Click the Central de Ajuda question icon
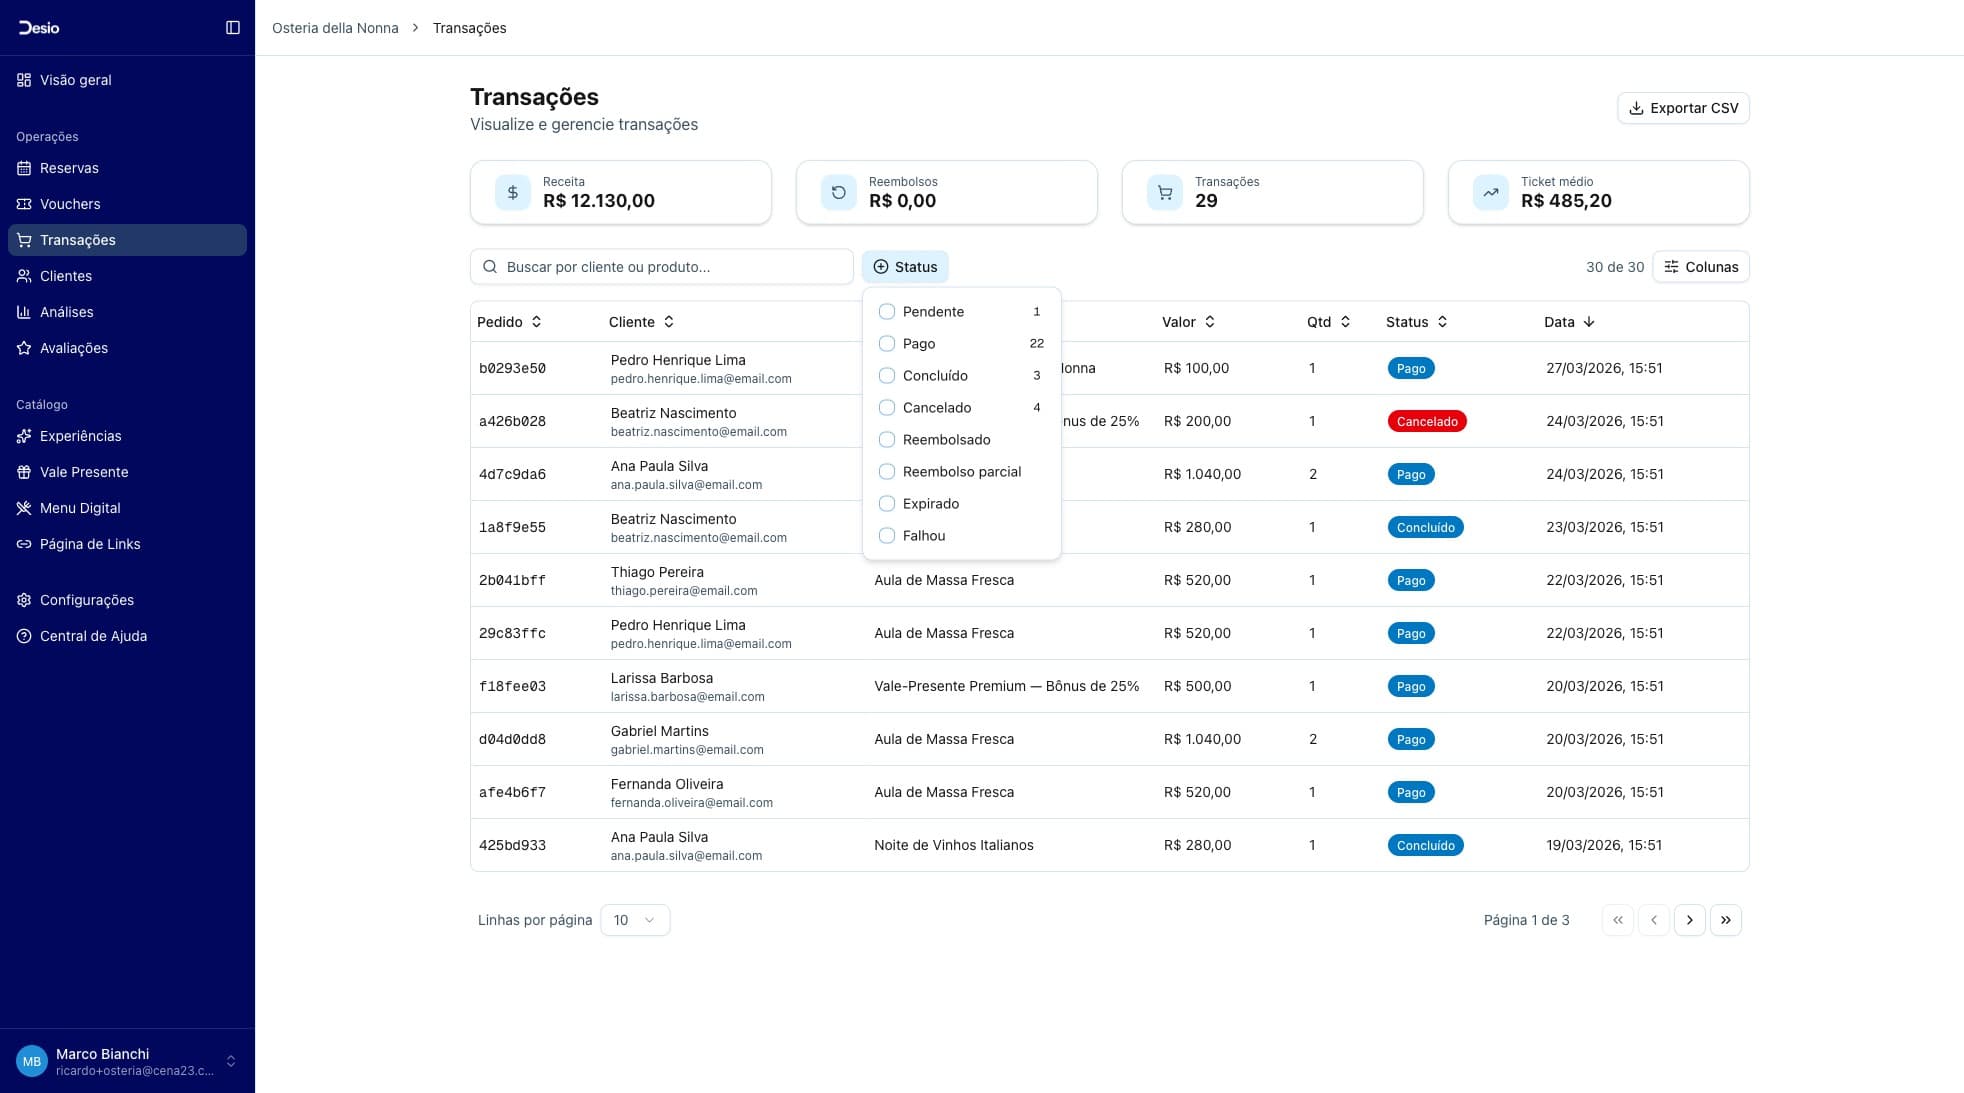 click(24, 636)
